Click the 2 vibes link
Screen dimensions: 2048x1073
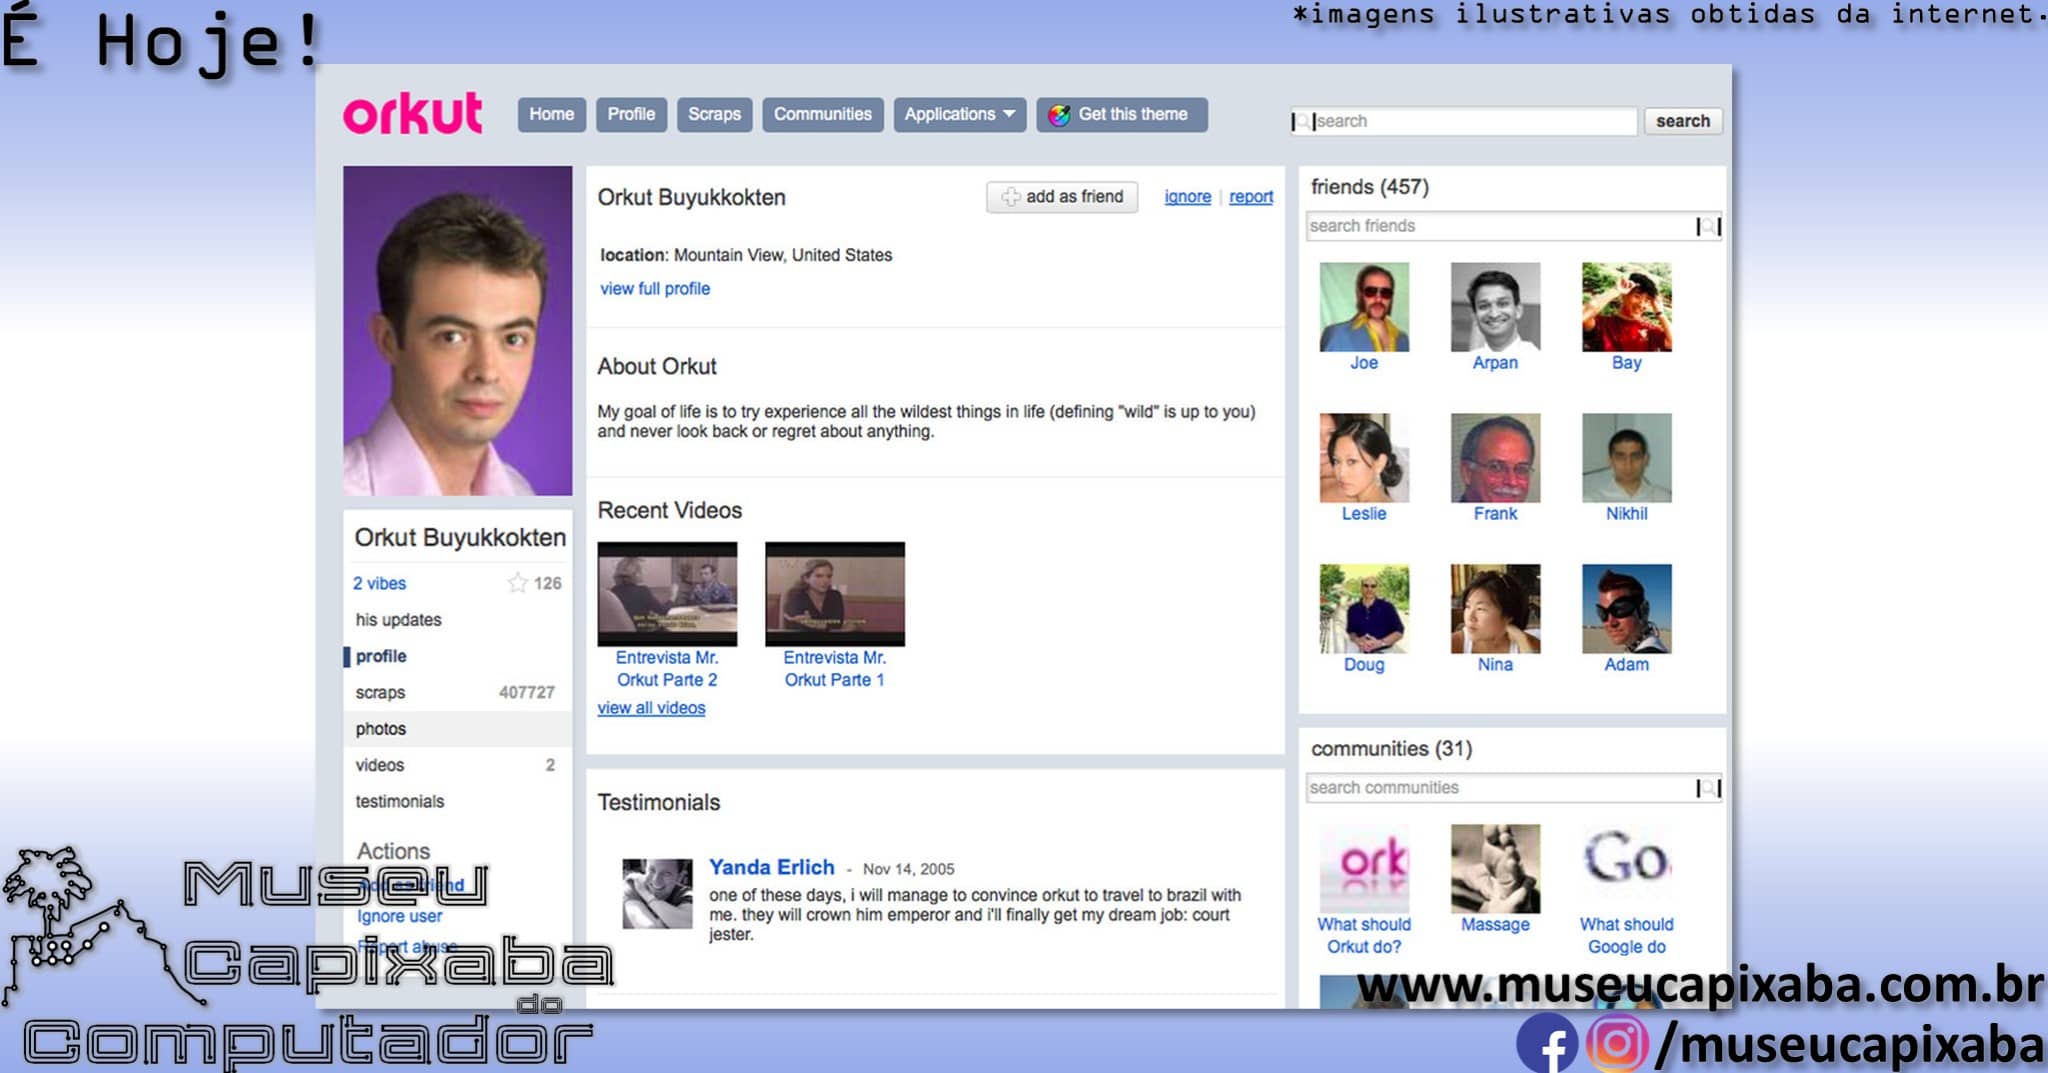pyautogui.click(x=379, y=583)
